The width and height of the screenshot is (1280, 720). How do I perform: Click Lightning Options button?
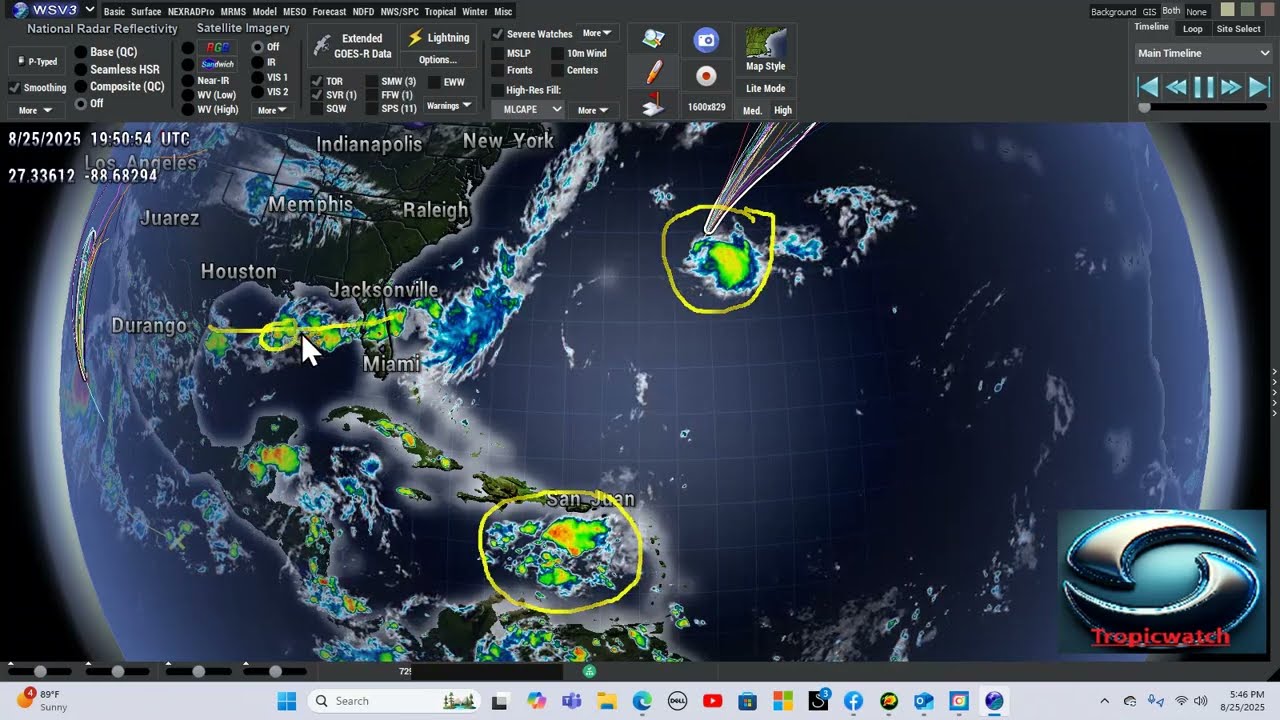click(438, 60)
